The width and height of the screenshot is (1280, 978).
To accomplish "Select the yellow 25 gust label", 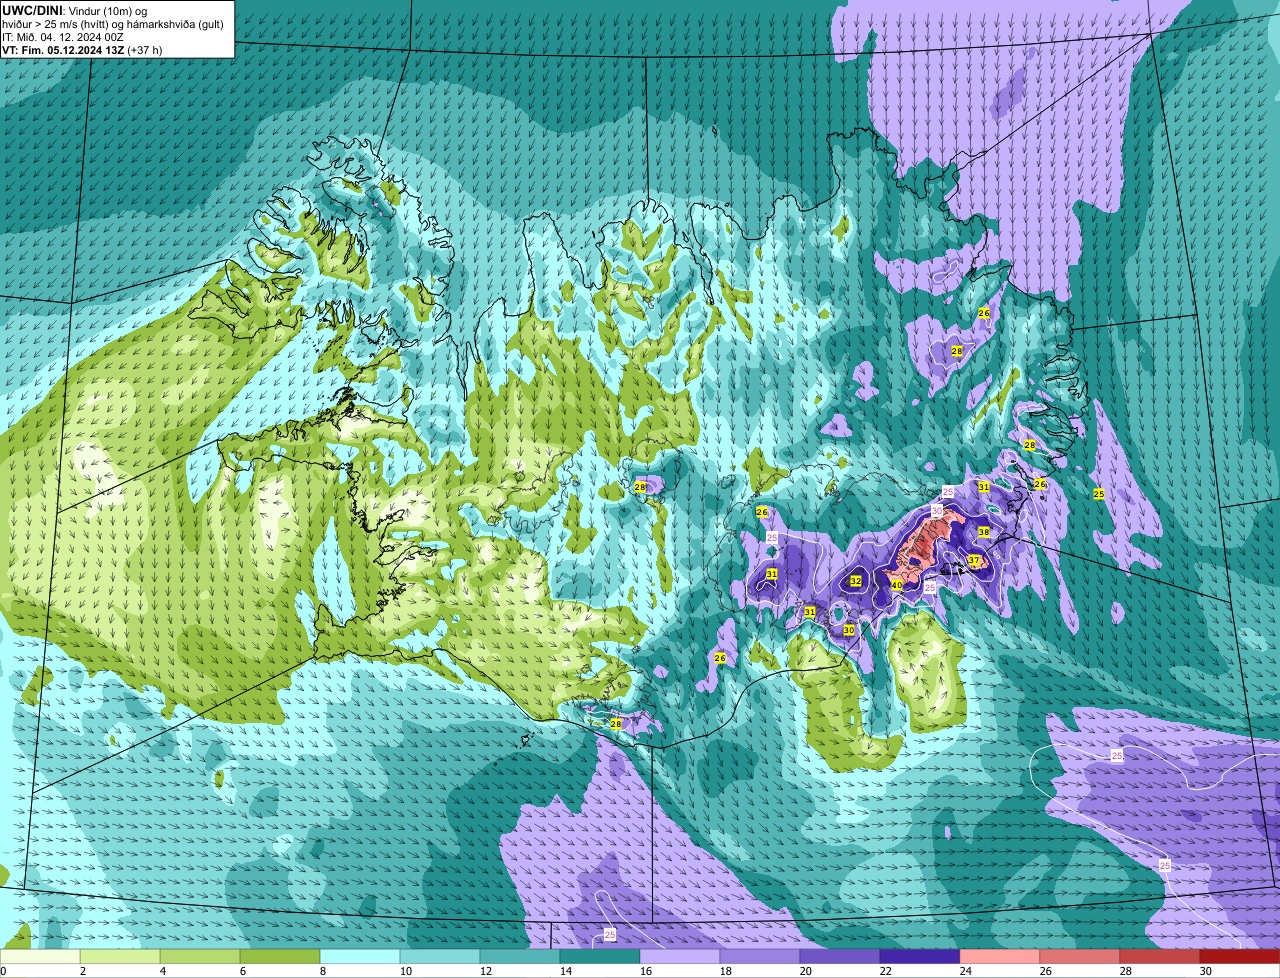I will pyautogui.click(x=1099, y=494).
